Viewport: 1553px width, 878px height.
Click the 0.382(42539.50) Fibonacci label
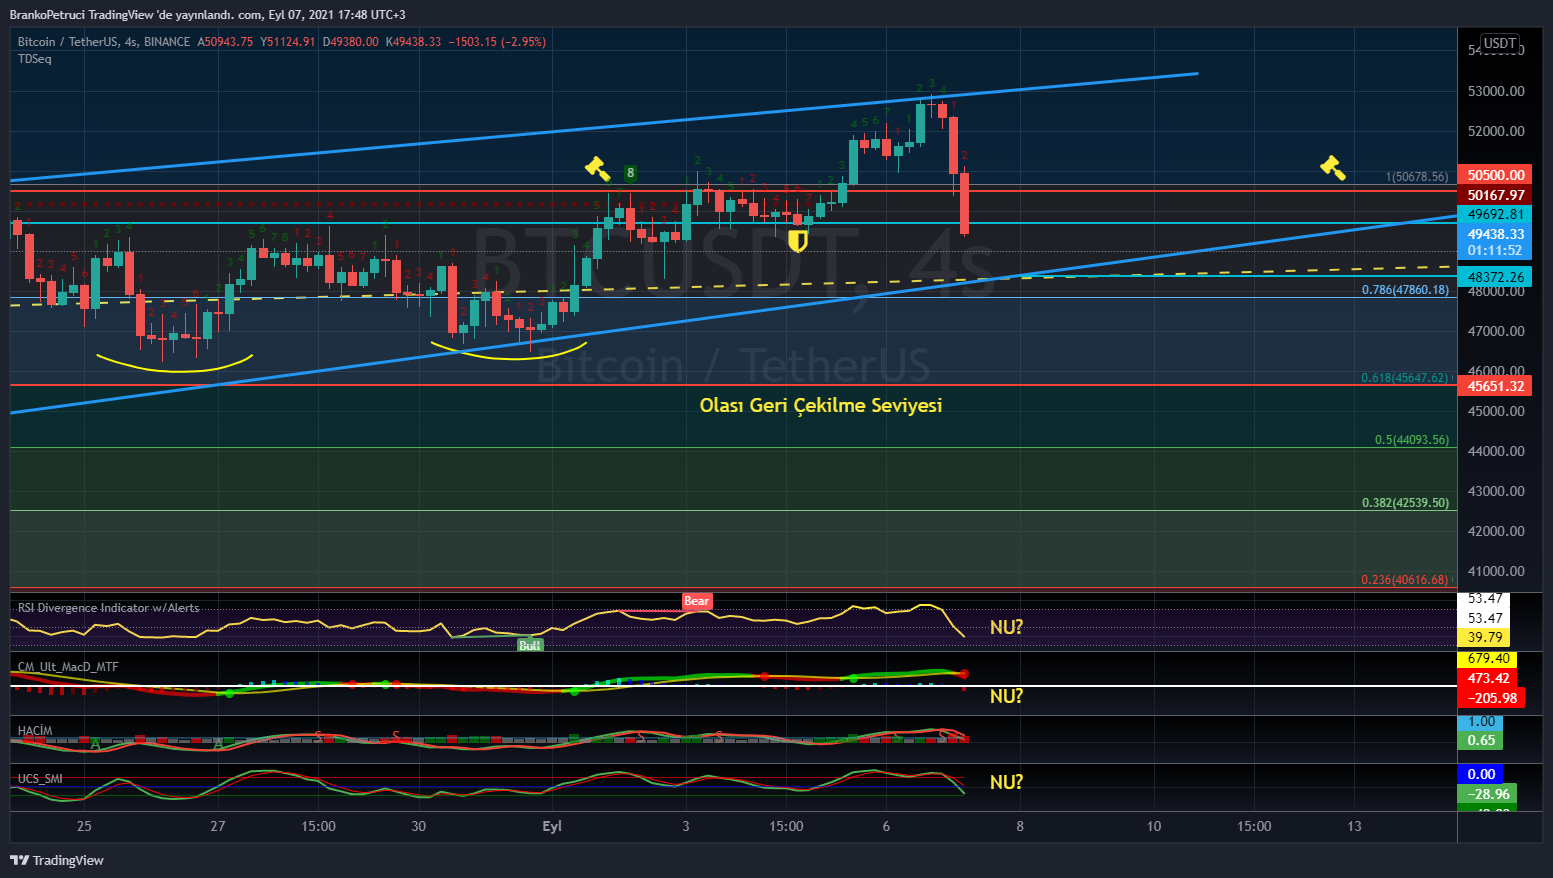point(1405,503)
